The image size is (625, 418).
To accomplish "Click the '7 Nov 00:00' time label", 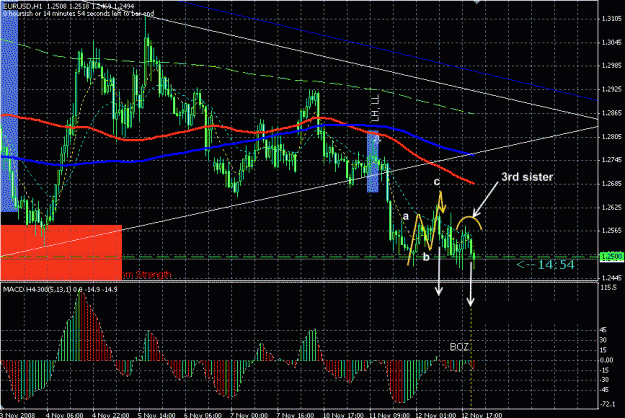I will [x=250, y=415].
